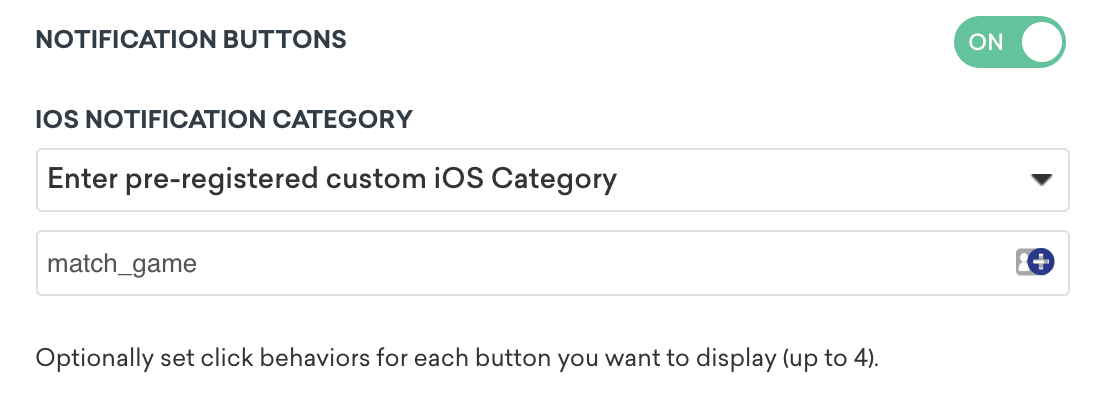Turn off the Notification Buttons toggle
Image resolution: width=1106 pixels, height=412 pixels.
pyautogui.click(x=1010, y=41)
